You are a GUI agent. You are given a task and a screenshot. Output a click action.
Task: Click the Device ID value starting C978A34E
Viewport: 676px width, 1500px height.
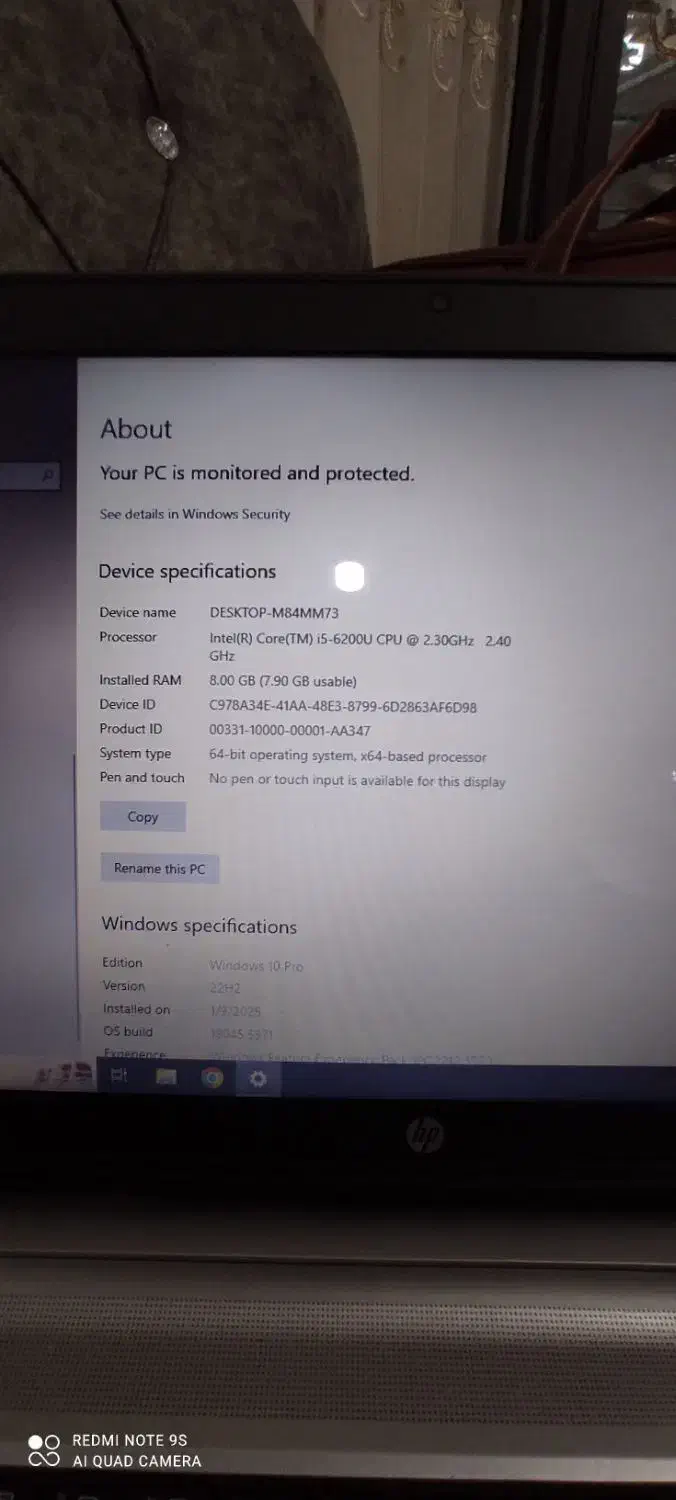[x=343, y=706]
